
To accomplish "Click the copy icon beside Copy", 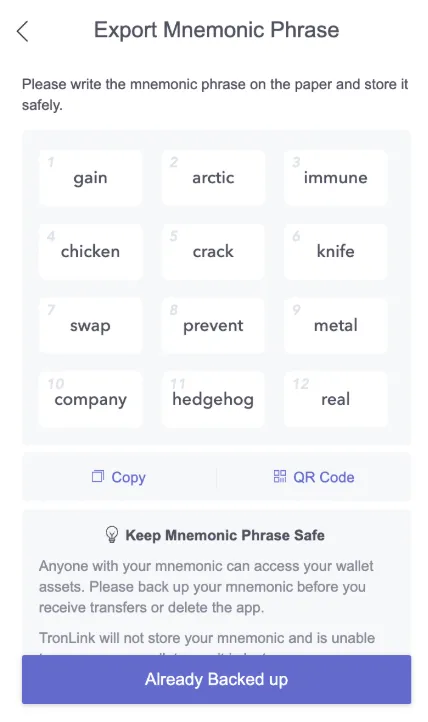I will point(98,476).
